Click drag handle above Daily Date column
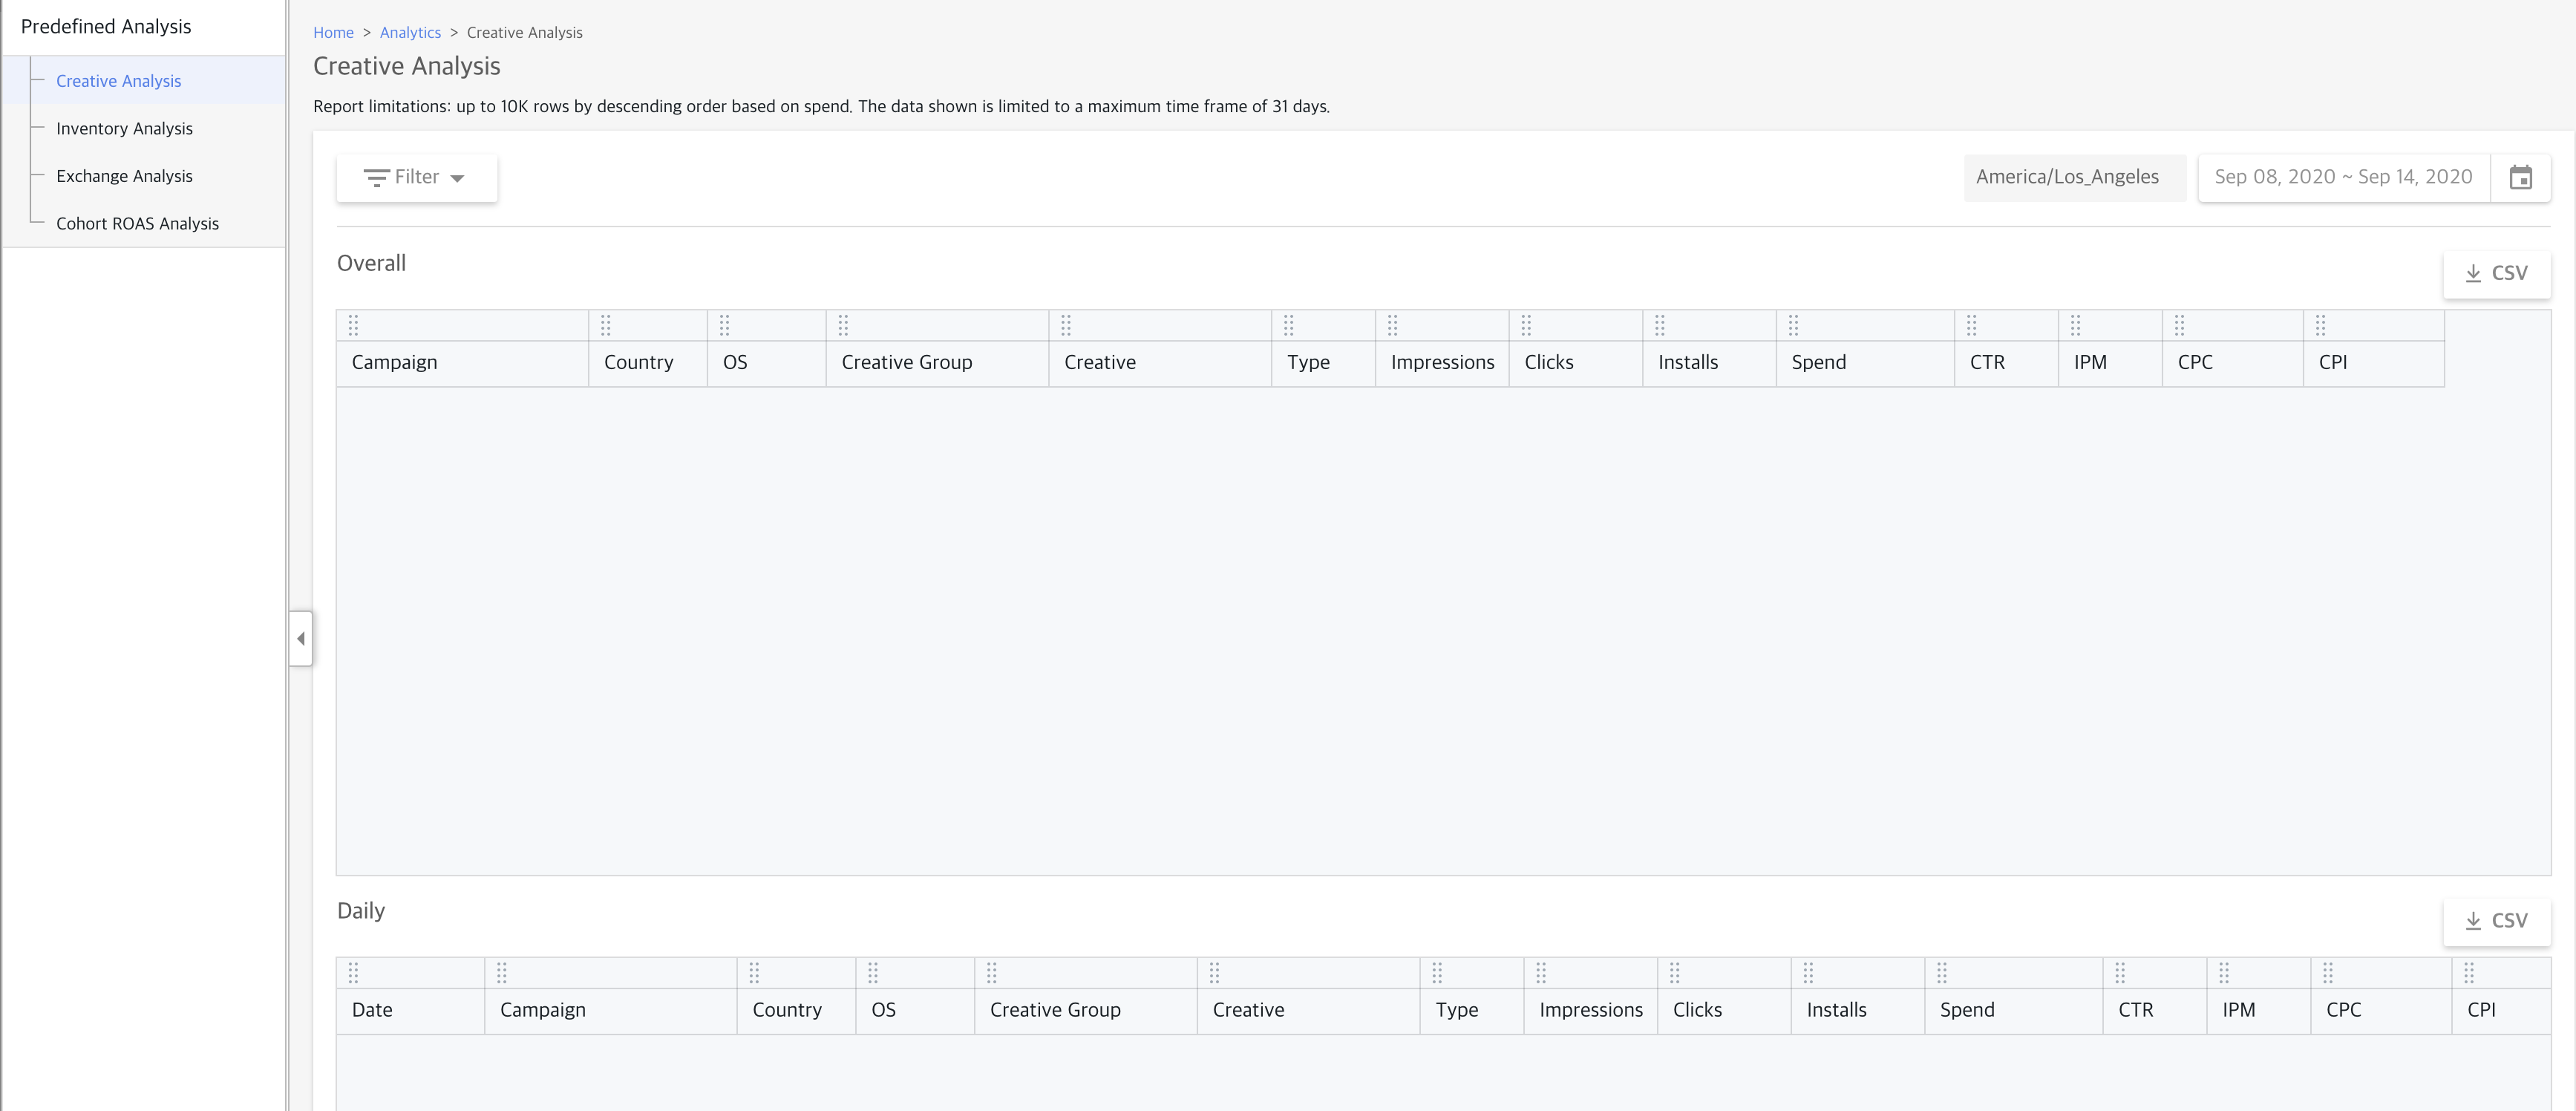Screen dimensions: 2576x1111 (353, 973)
